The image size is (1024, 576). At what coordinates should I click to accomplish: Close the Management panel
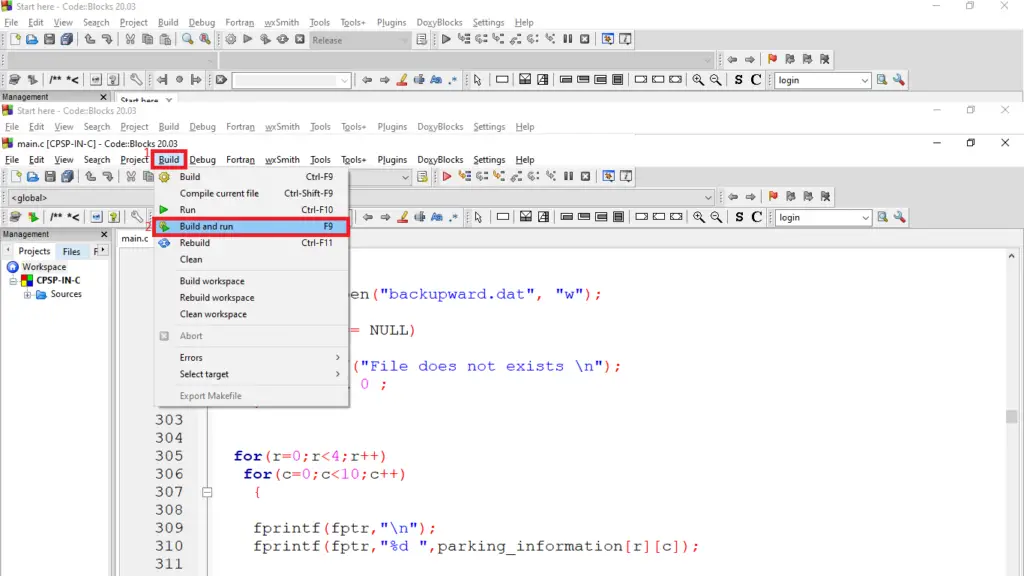click(x=104, y=234)
